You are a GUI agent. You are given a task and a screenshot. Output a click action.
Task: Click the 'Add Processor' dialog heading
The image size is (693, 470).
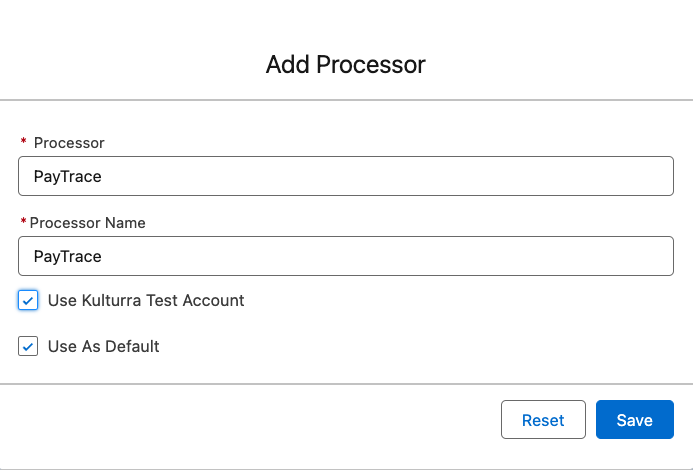click(346, 65)
